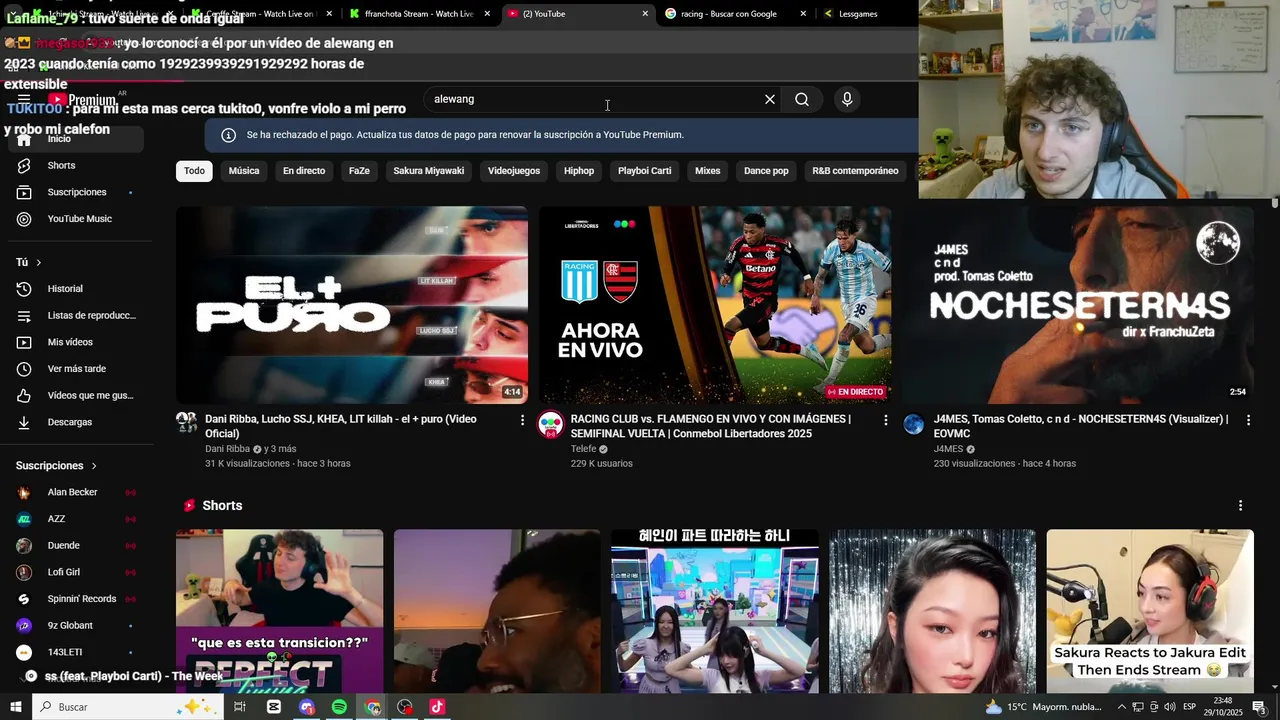Image resolution: width=1280 pixels, height=720 pixels.
Task: Open NOCHESETERN4S video thumbnail
Action: pyautogui.click(x=1078, y=305)
